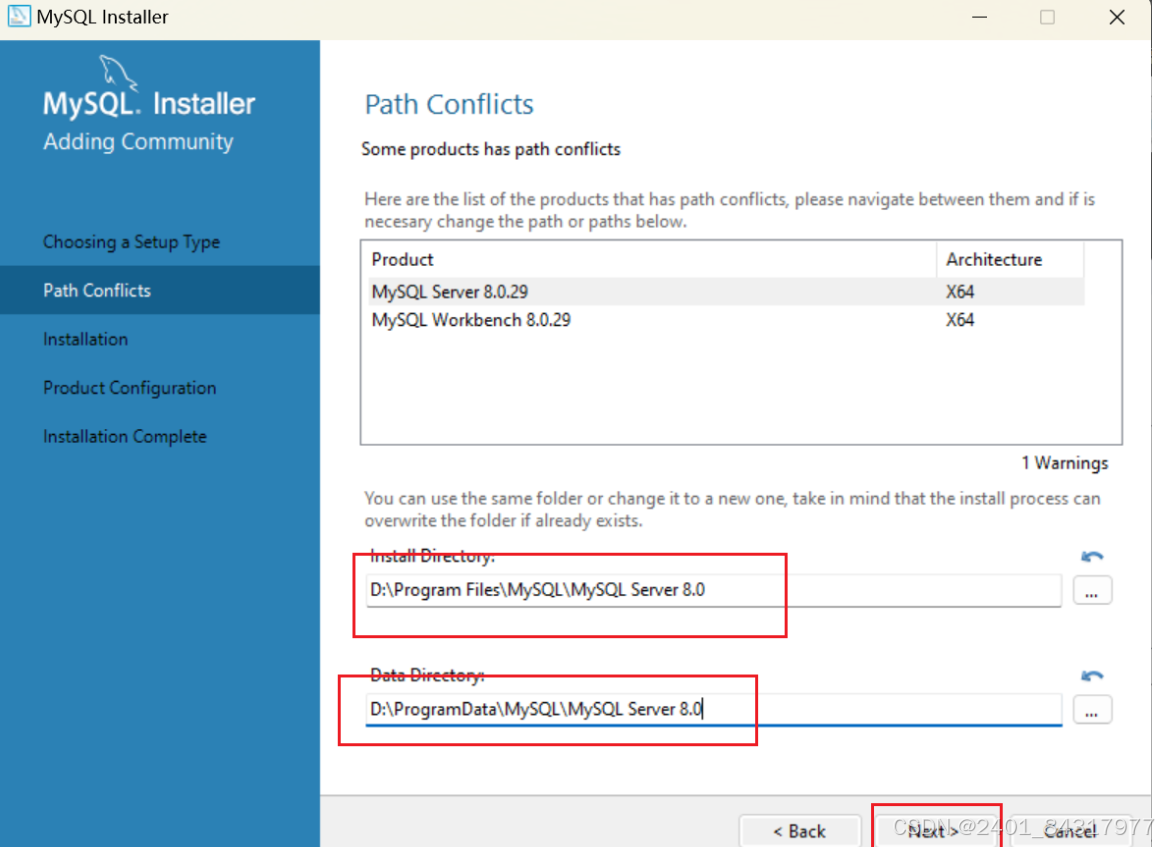Open the Path Conflicts step in sidebar
Image resolution: width=1159 pixels, height=847 pixels.
pos(160,290)
